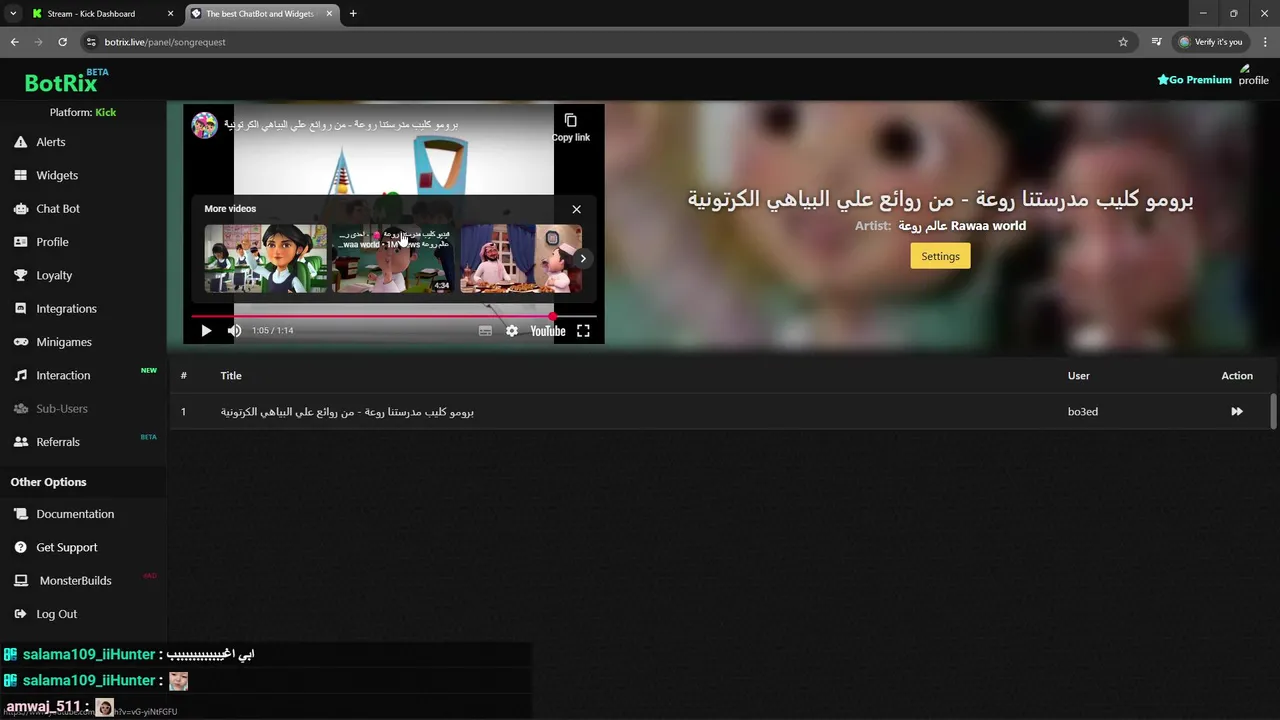Open the Widgets section
This screenshot has width=1280, height=720.
coord(57,175)
